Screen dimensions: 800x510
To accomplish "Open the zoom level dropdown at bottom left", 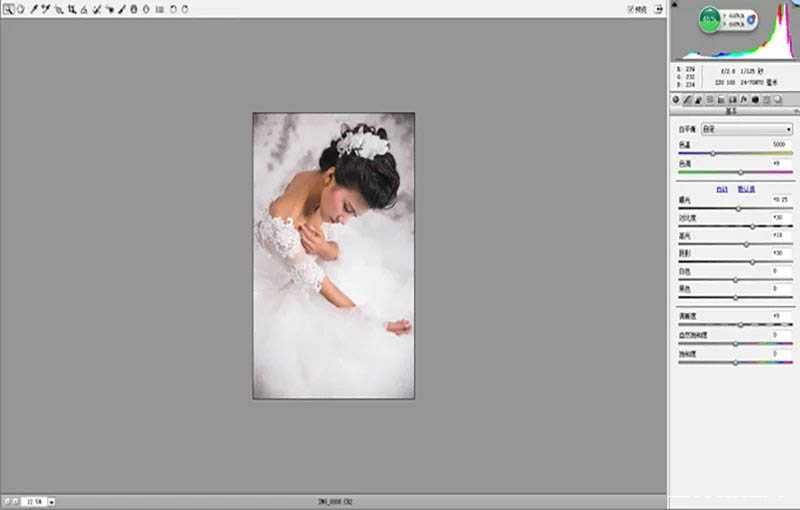I will [x=52, y=502].
